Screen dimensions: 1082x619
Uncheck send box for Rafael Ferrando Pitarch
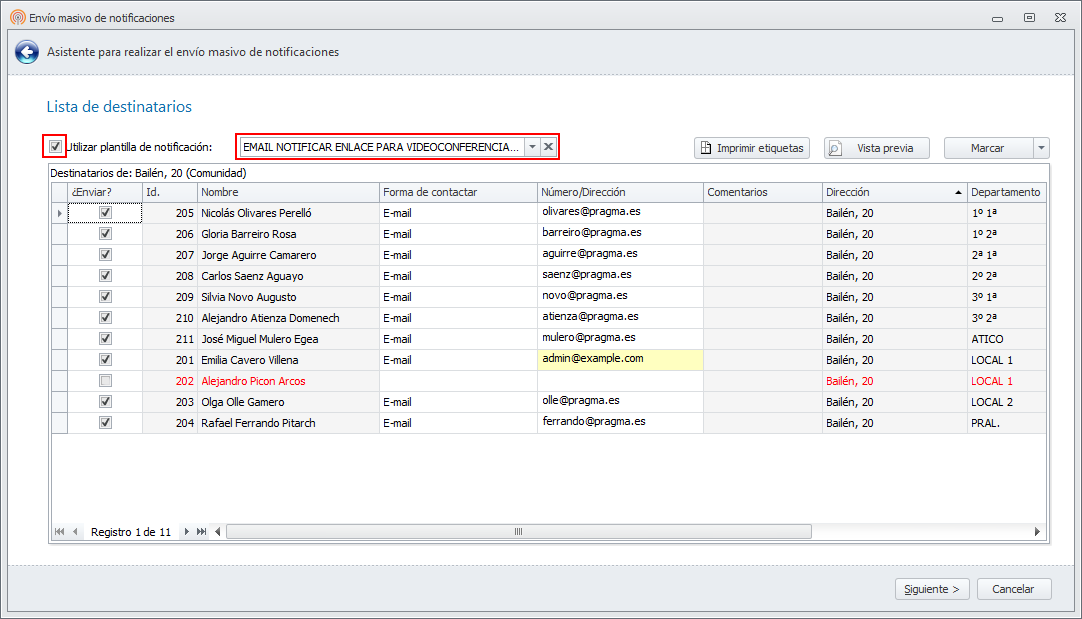coord(105,422)
